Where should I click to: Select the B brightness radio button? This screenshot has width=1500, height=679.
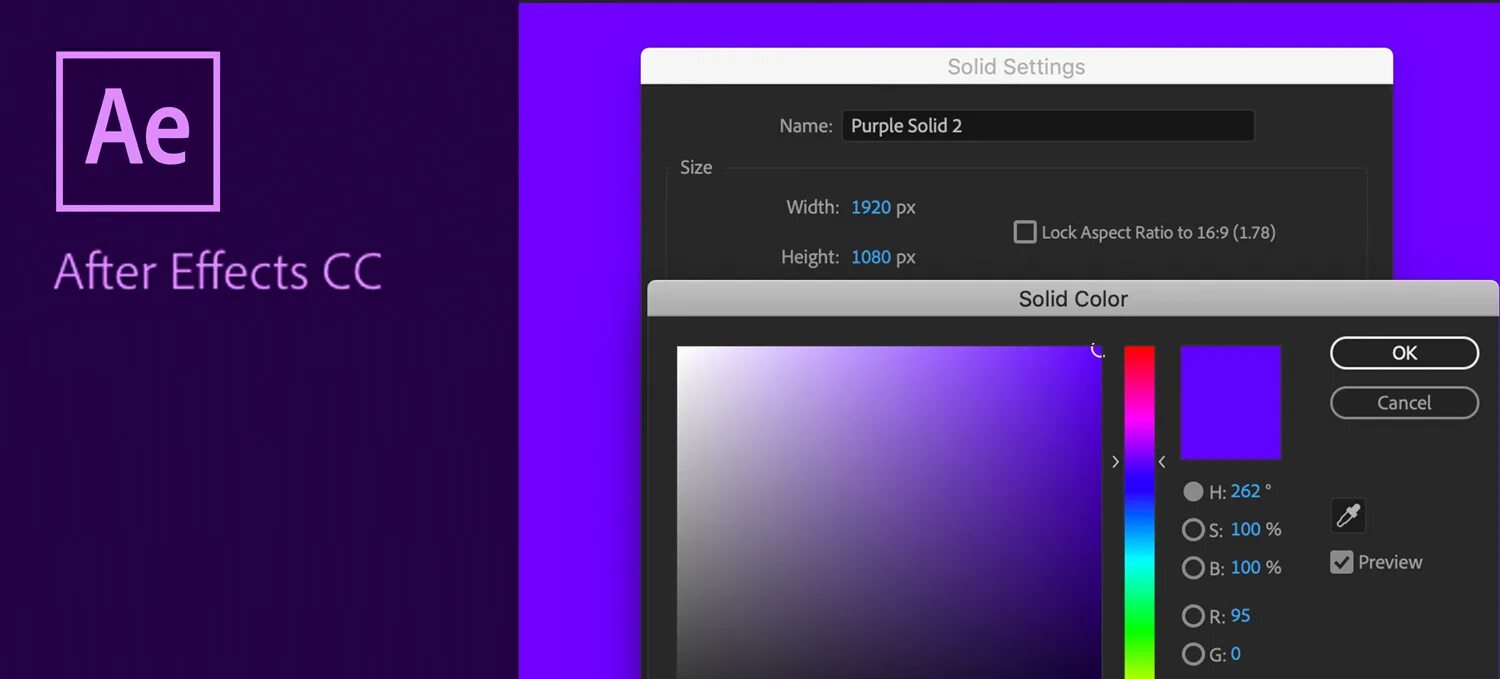coord(1193,568)
